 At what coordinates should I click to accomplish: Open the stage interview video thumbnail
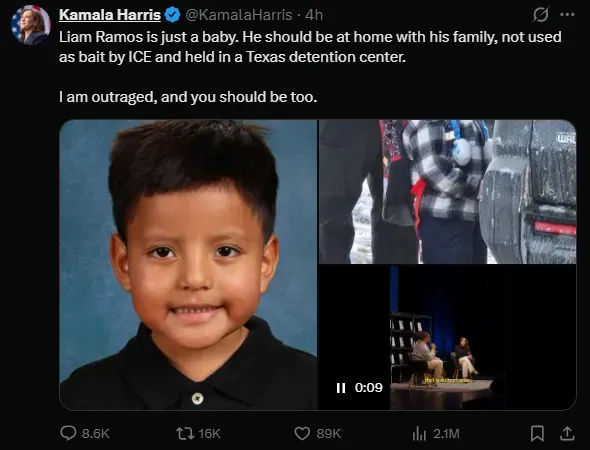(447, 338)
